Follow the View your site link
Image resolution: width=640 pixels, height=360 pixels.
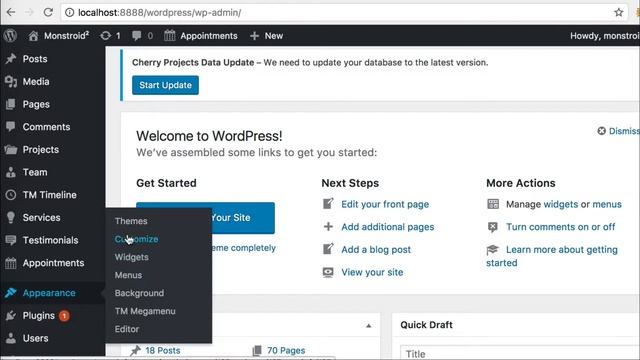(x=372, y=272)
